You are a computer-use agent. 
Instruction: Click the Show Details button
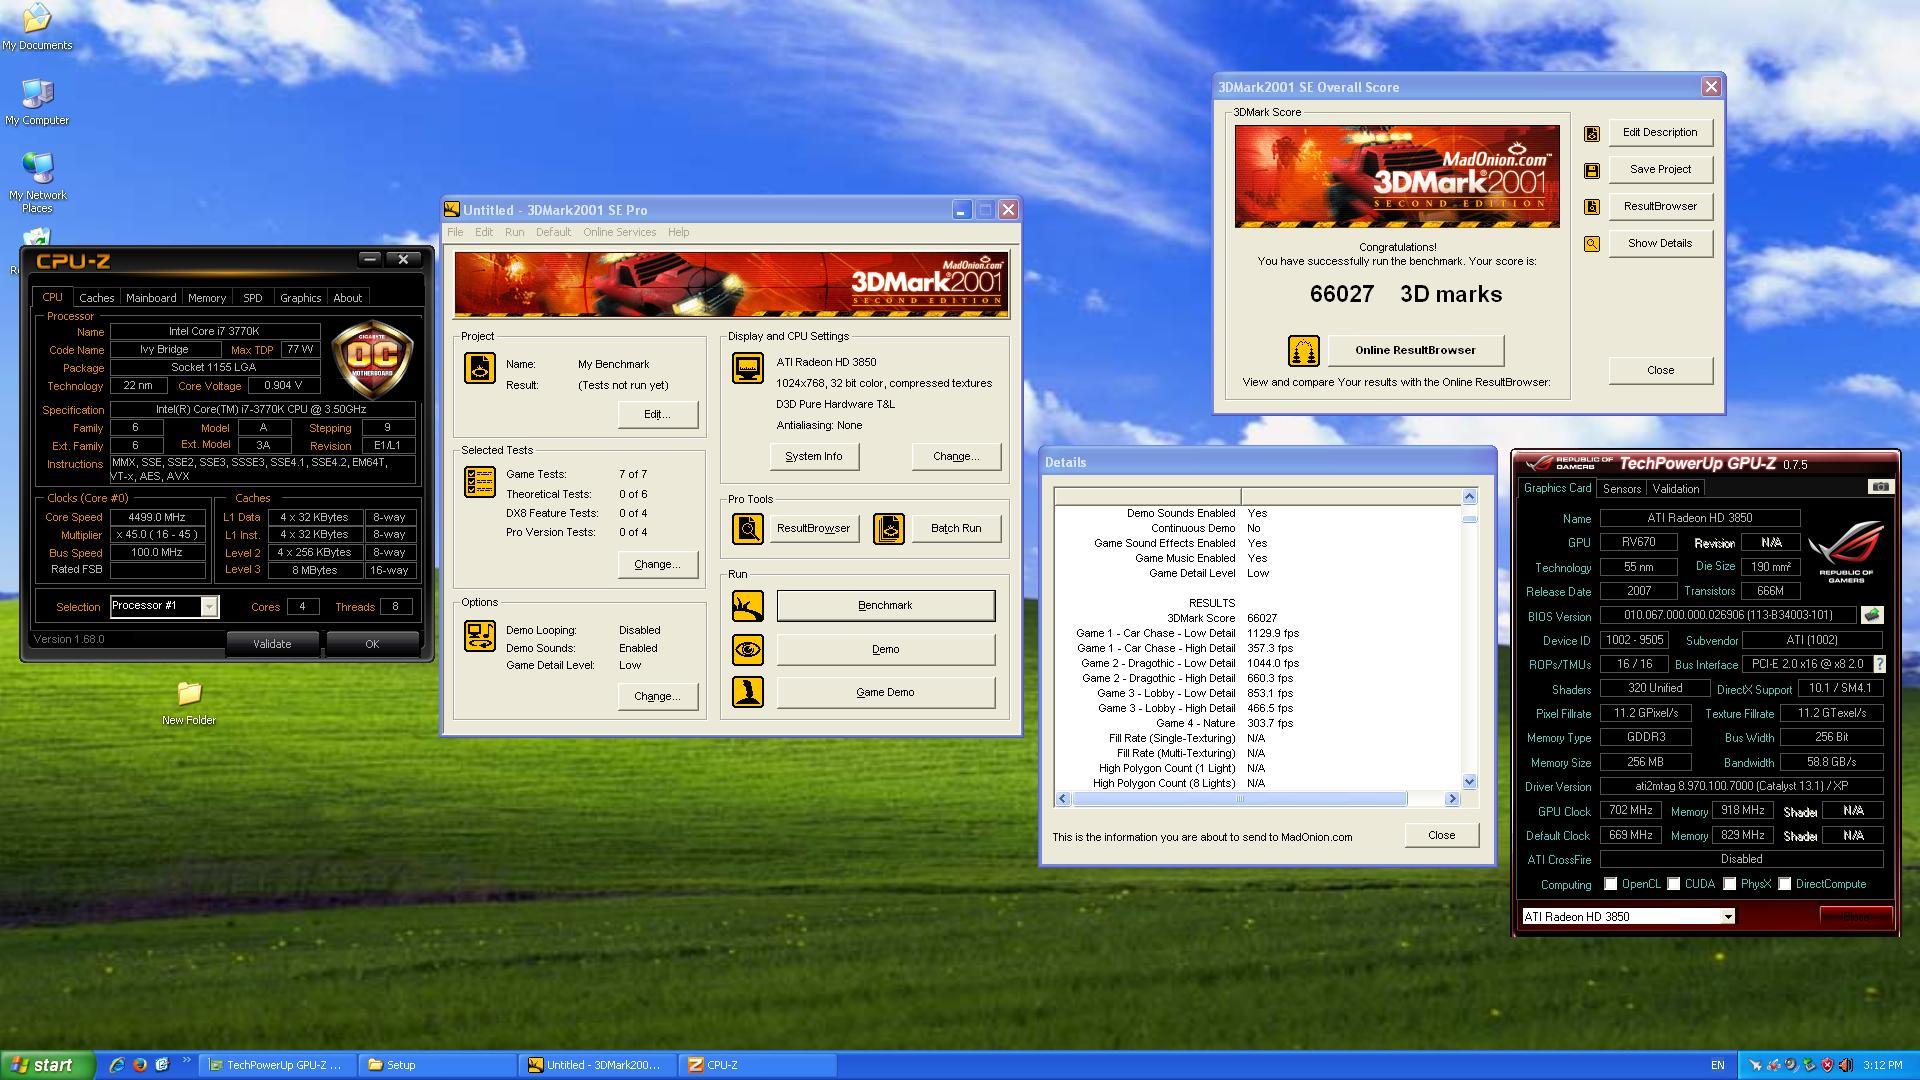click(1660, 244)
